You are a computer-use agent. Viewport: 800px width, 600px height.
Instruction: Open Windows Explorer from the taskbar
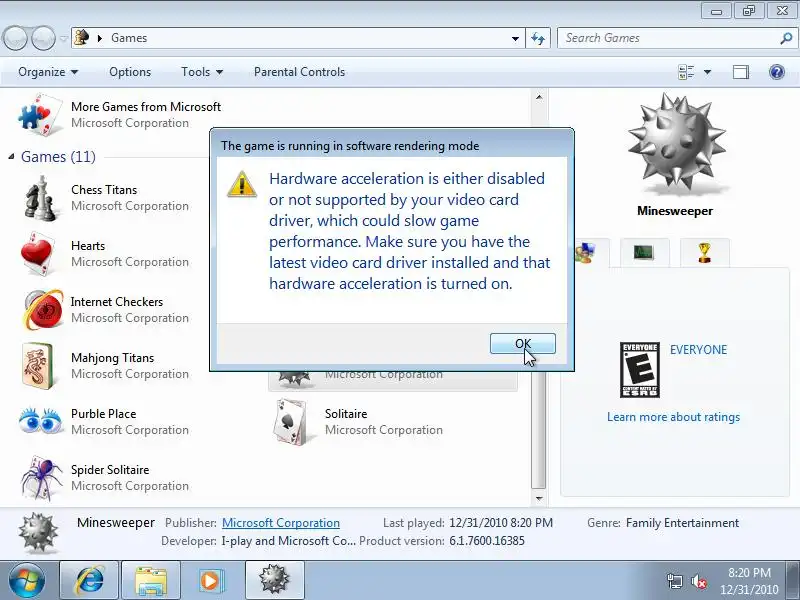point(151,580)
